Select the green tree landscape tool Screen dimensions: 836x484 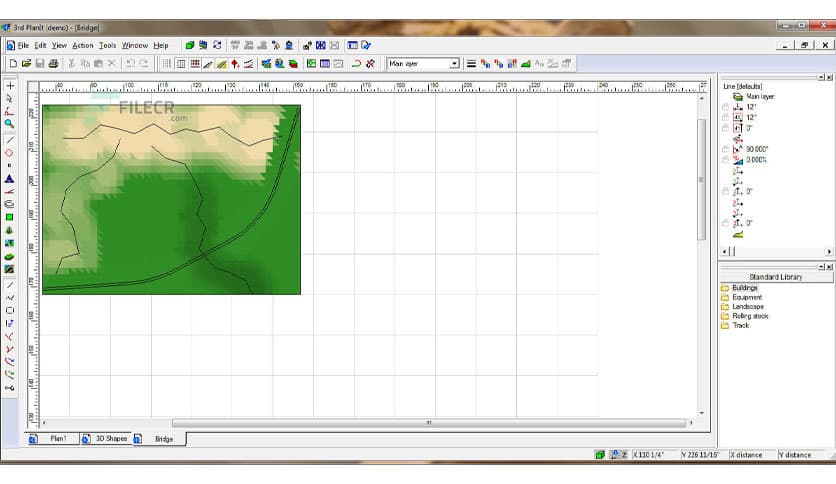[9, 230]
